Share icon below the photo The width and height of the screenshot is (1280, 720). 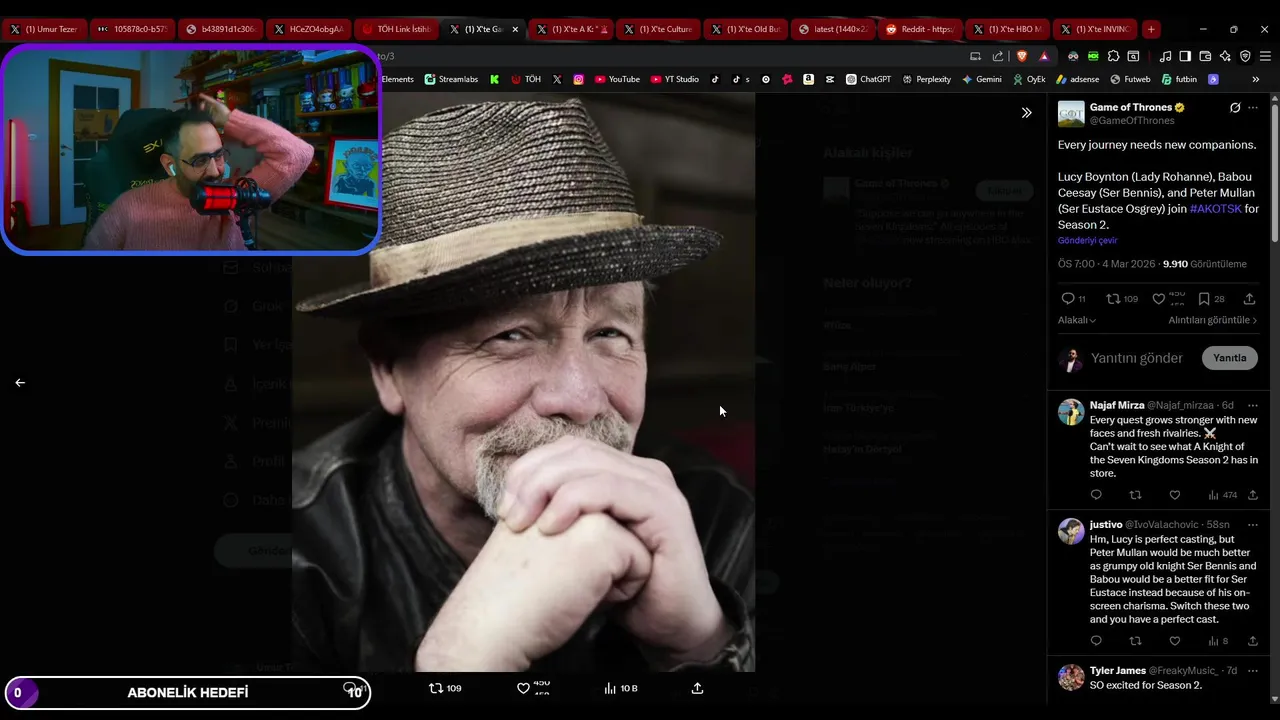click(697, 688)
